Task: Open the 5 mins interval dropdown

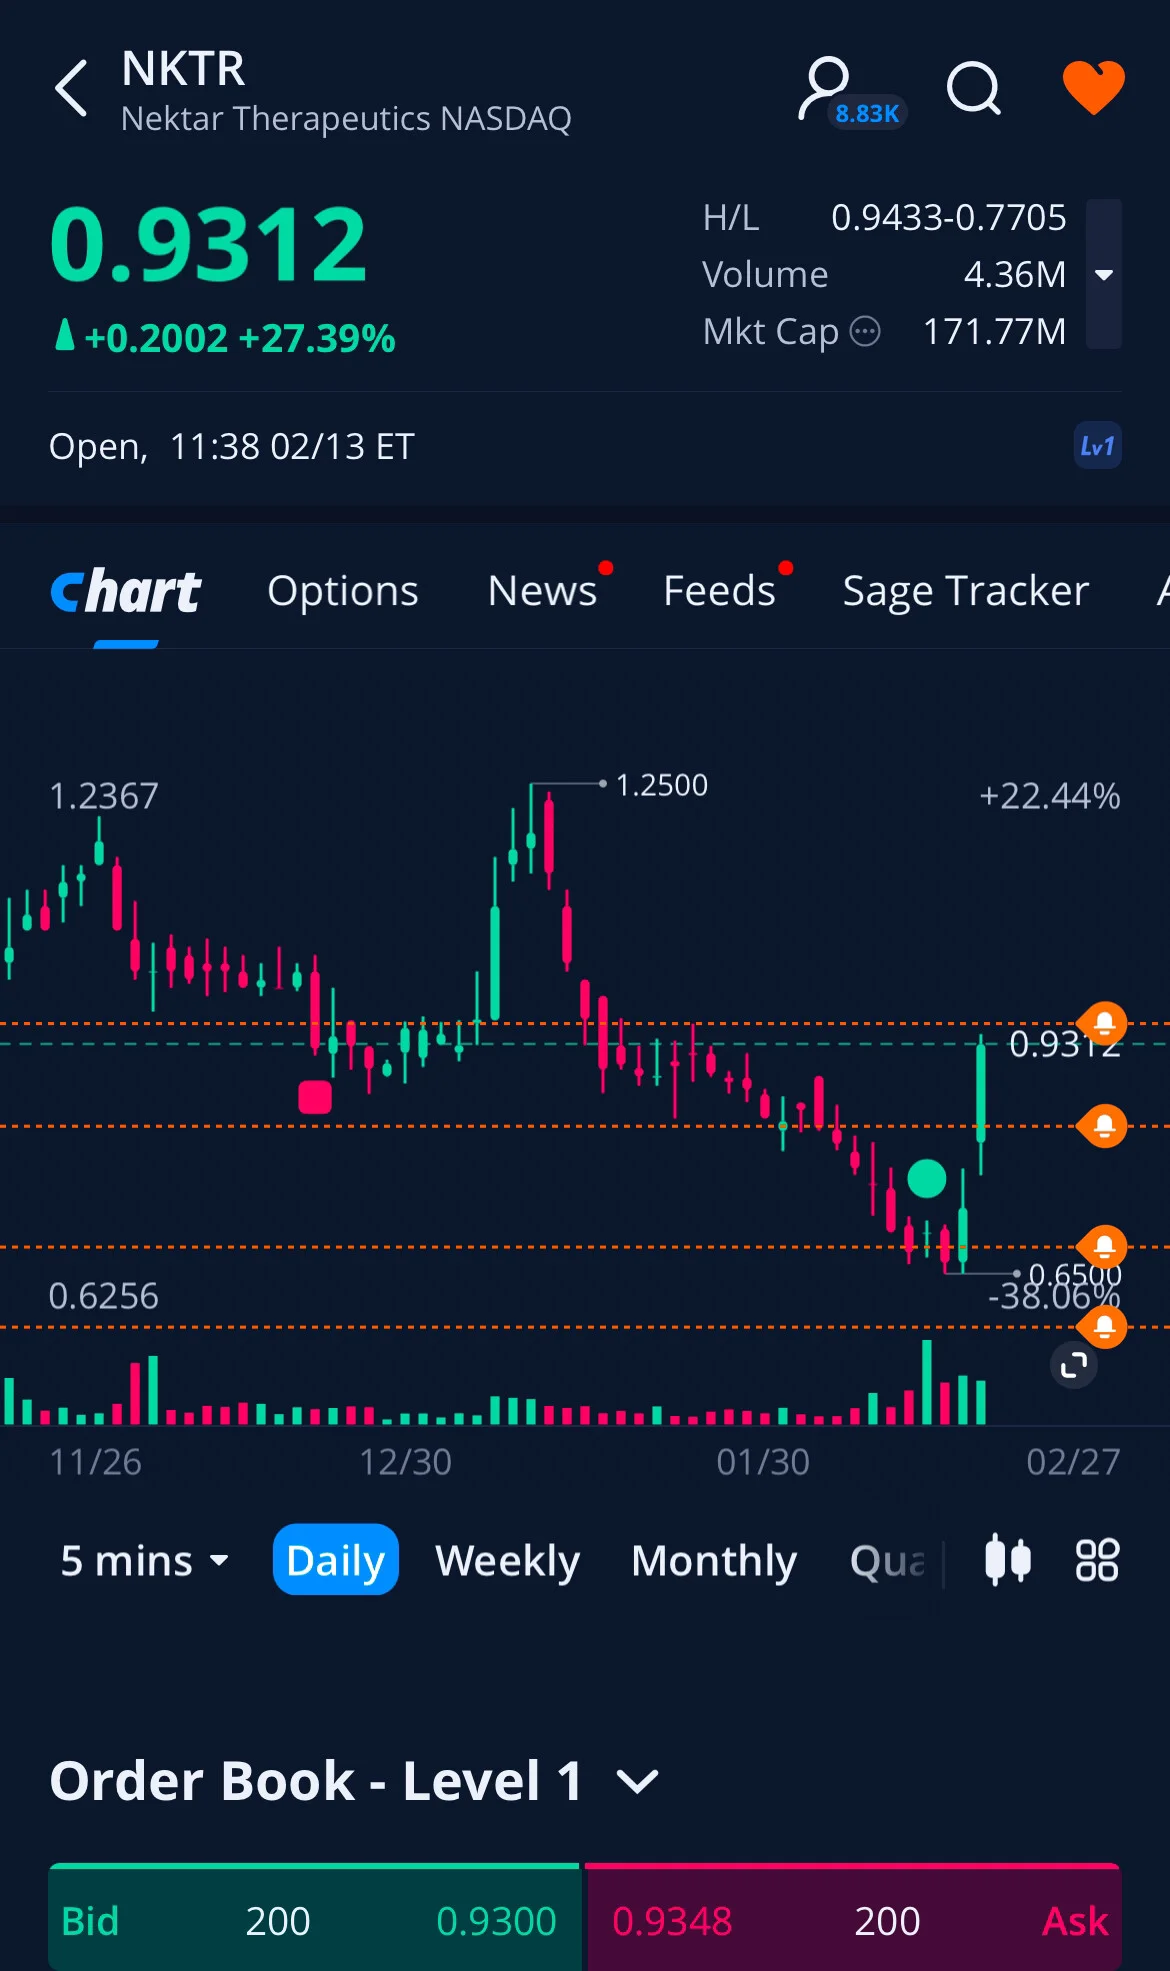Action: pyautogui.click(x=145, y=1561)
